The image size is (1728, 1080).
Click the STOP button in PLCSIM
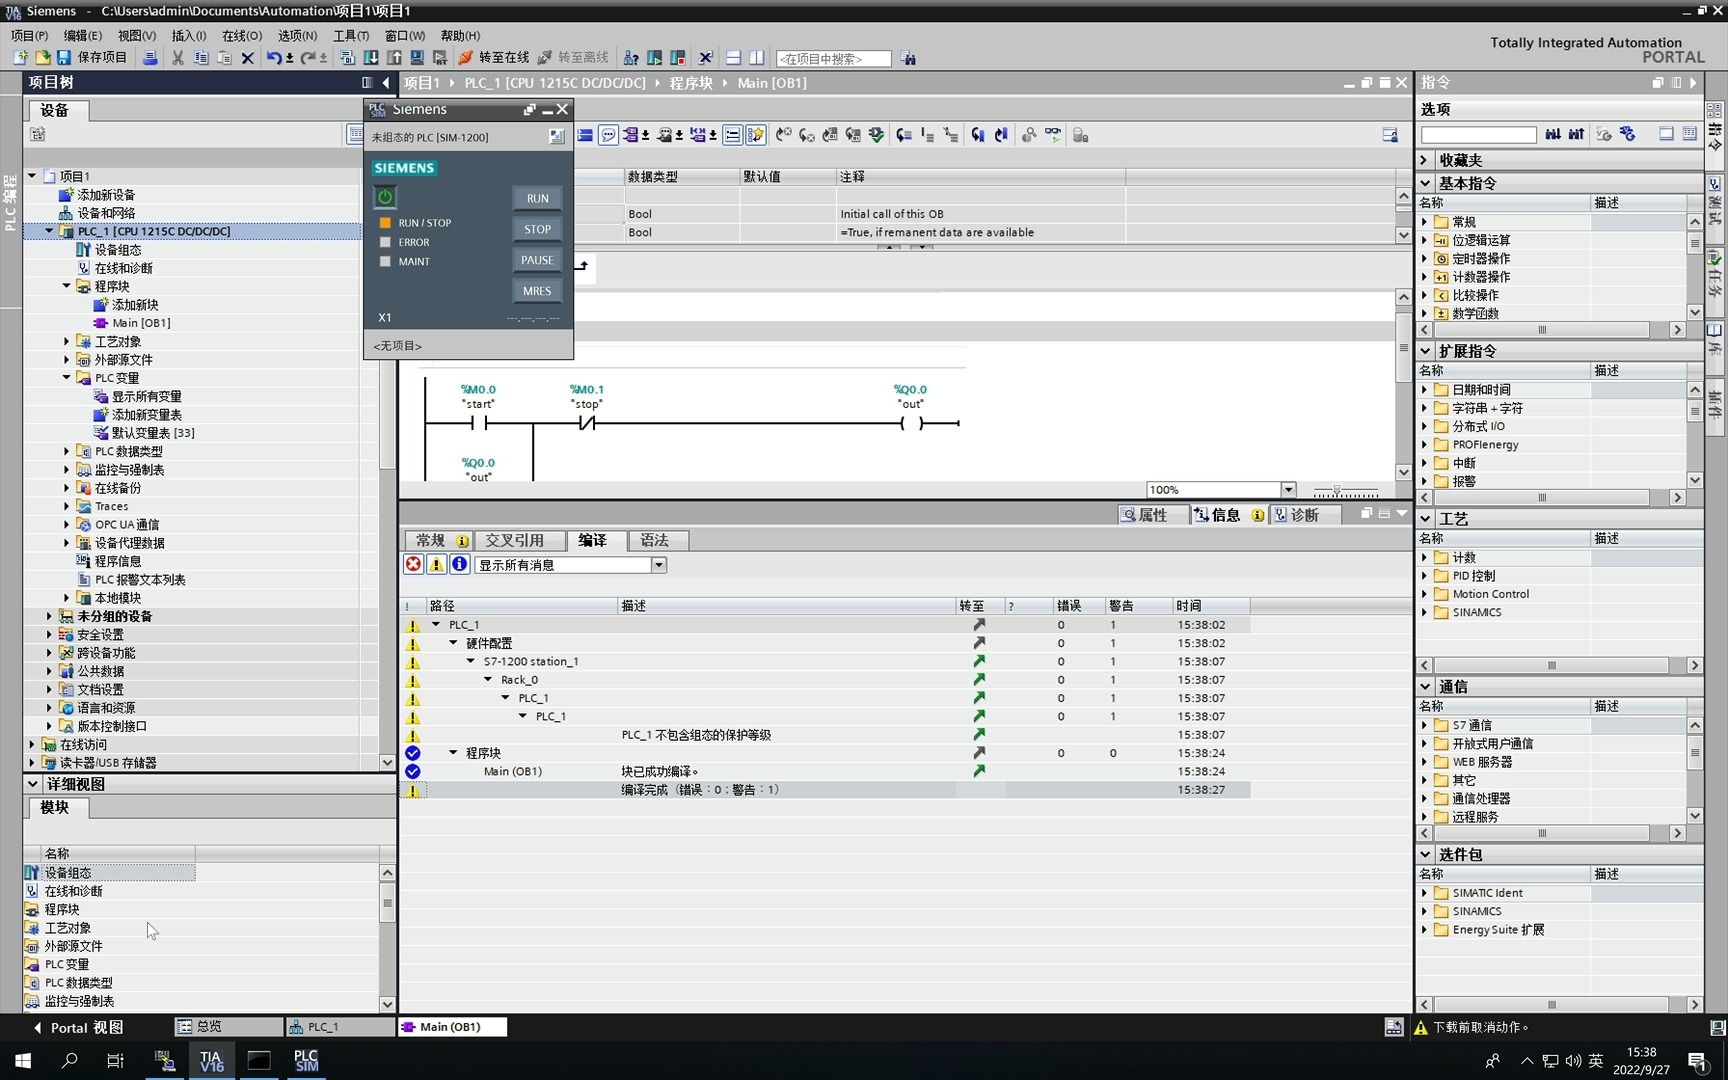coord(537,229)
